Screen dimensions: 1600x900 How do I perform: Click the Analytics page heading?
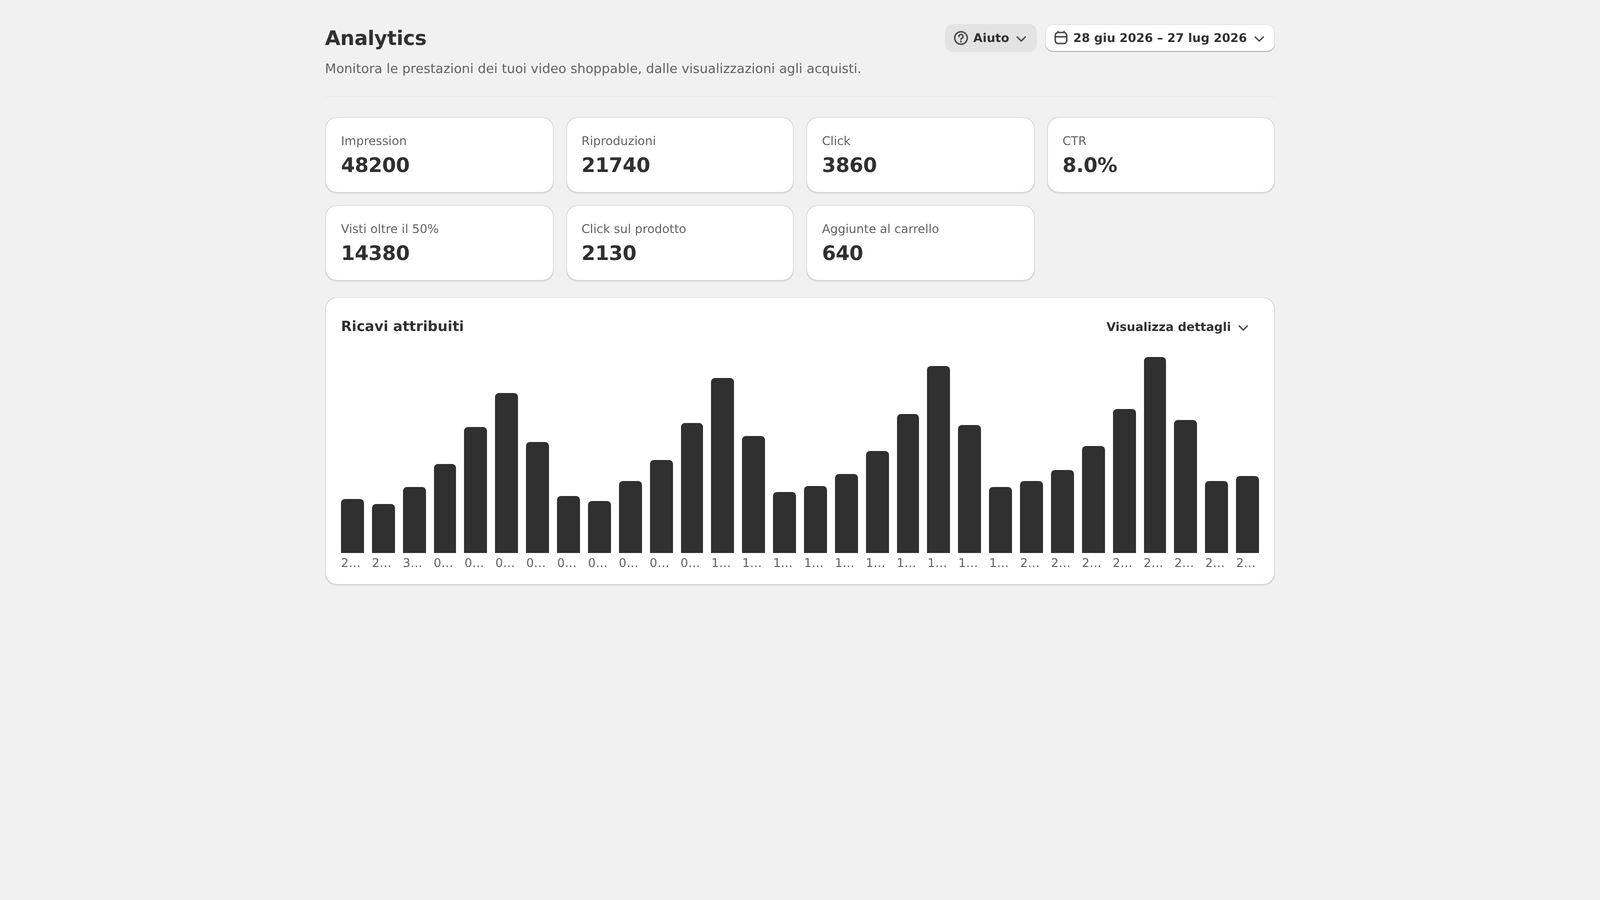pyautogui.click(x=375, y=38)
